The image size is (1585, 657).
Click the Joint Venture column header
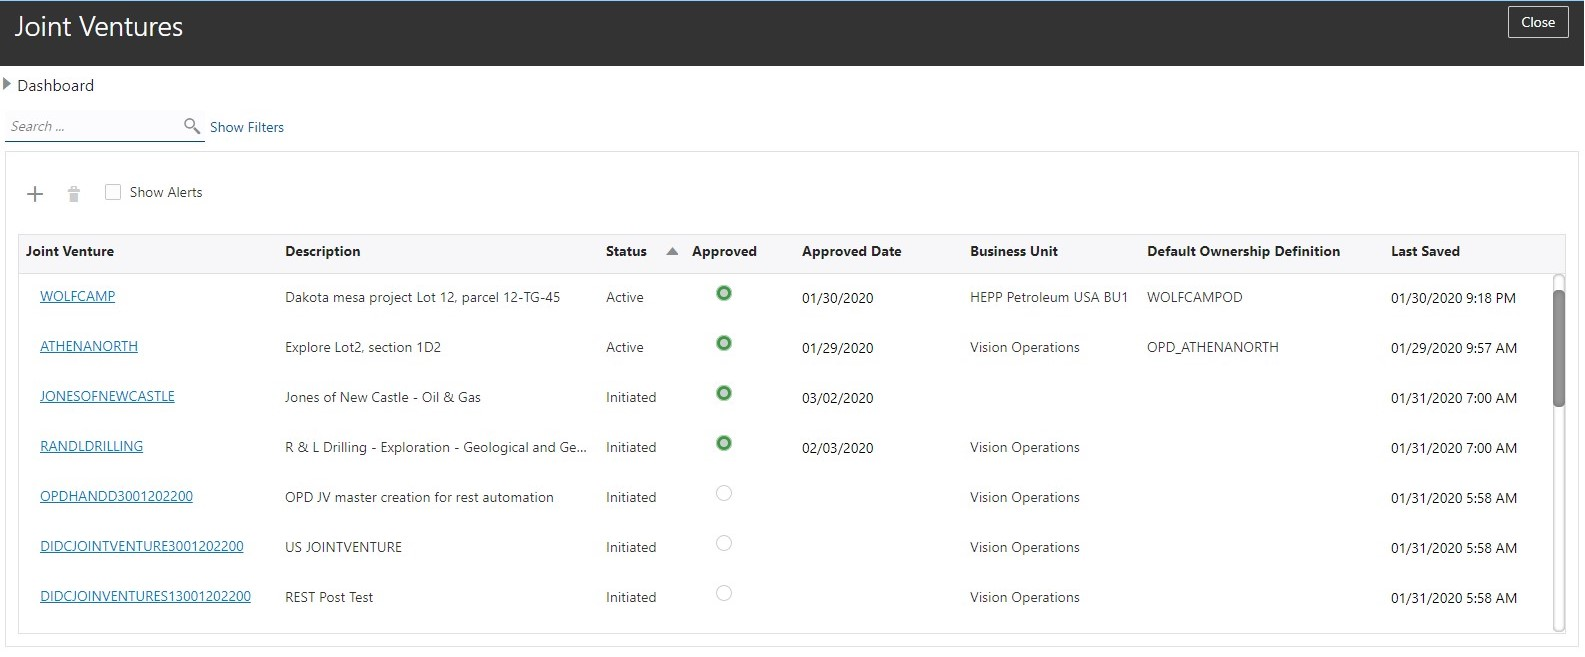coord(70,251)
